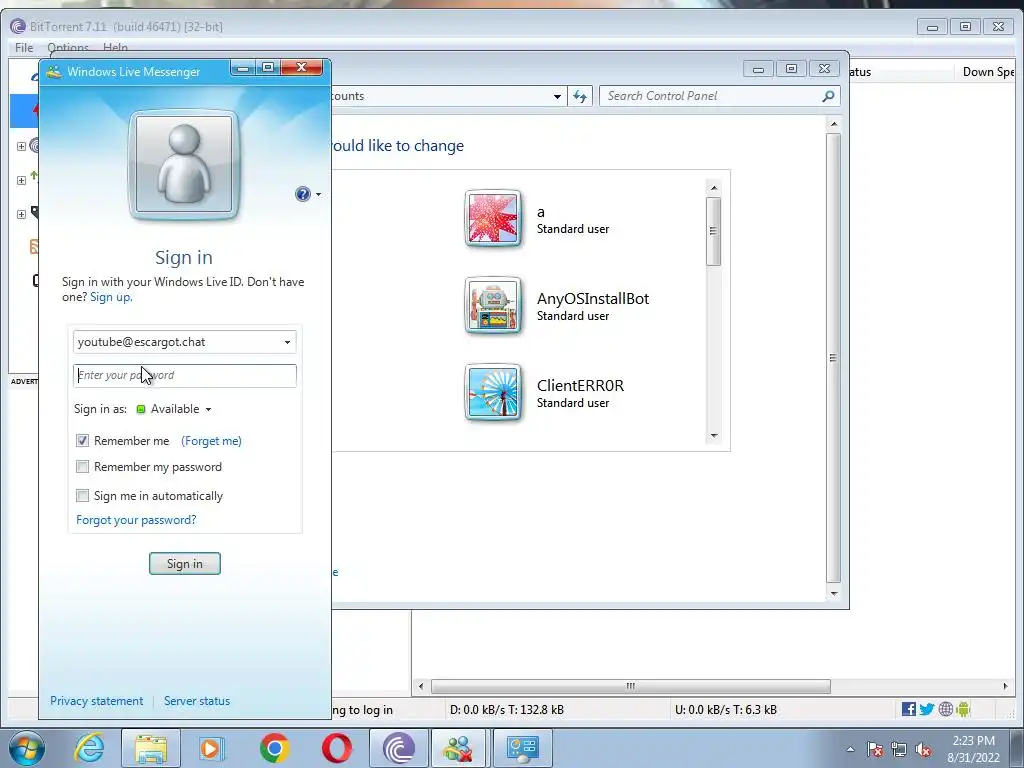Click the Control Panel search magnifier icon
The image size is (1024, 768).
(828, 96)
